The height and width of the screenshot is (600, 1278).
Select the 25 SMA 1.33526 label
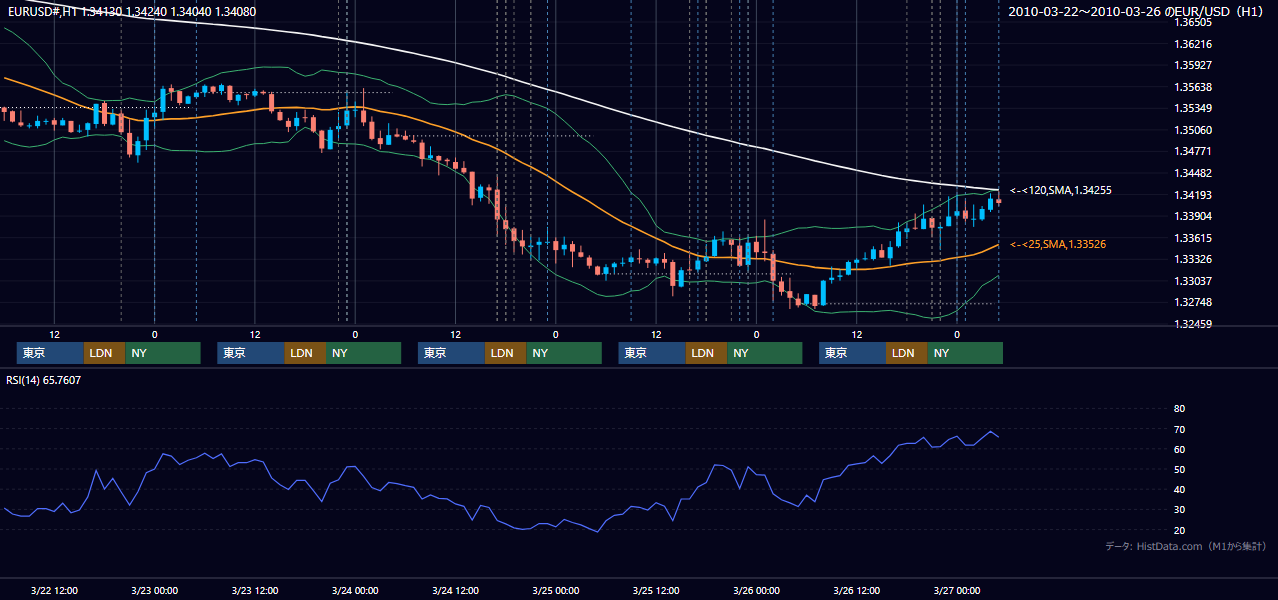(x=1058, y=244)
